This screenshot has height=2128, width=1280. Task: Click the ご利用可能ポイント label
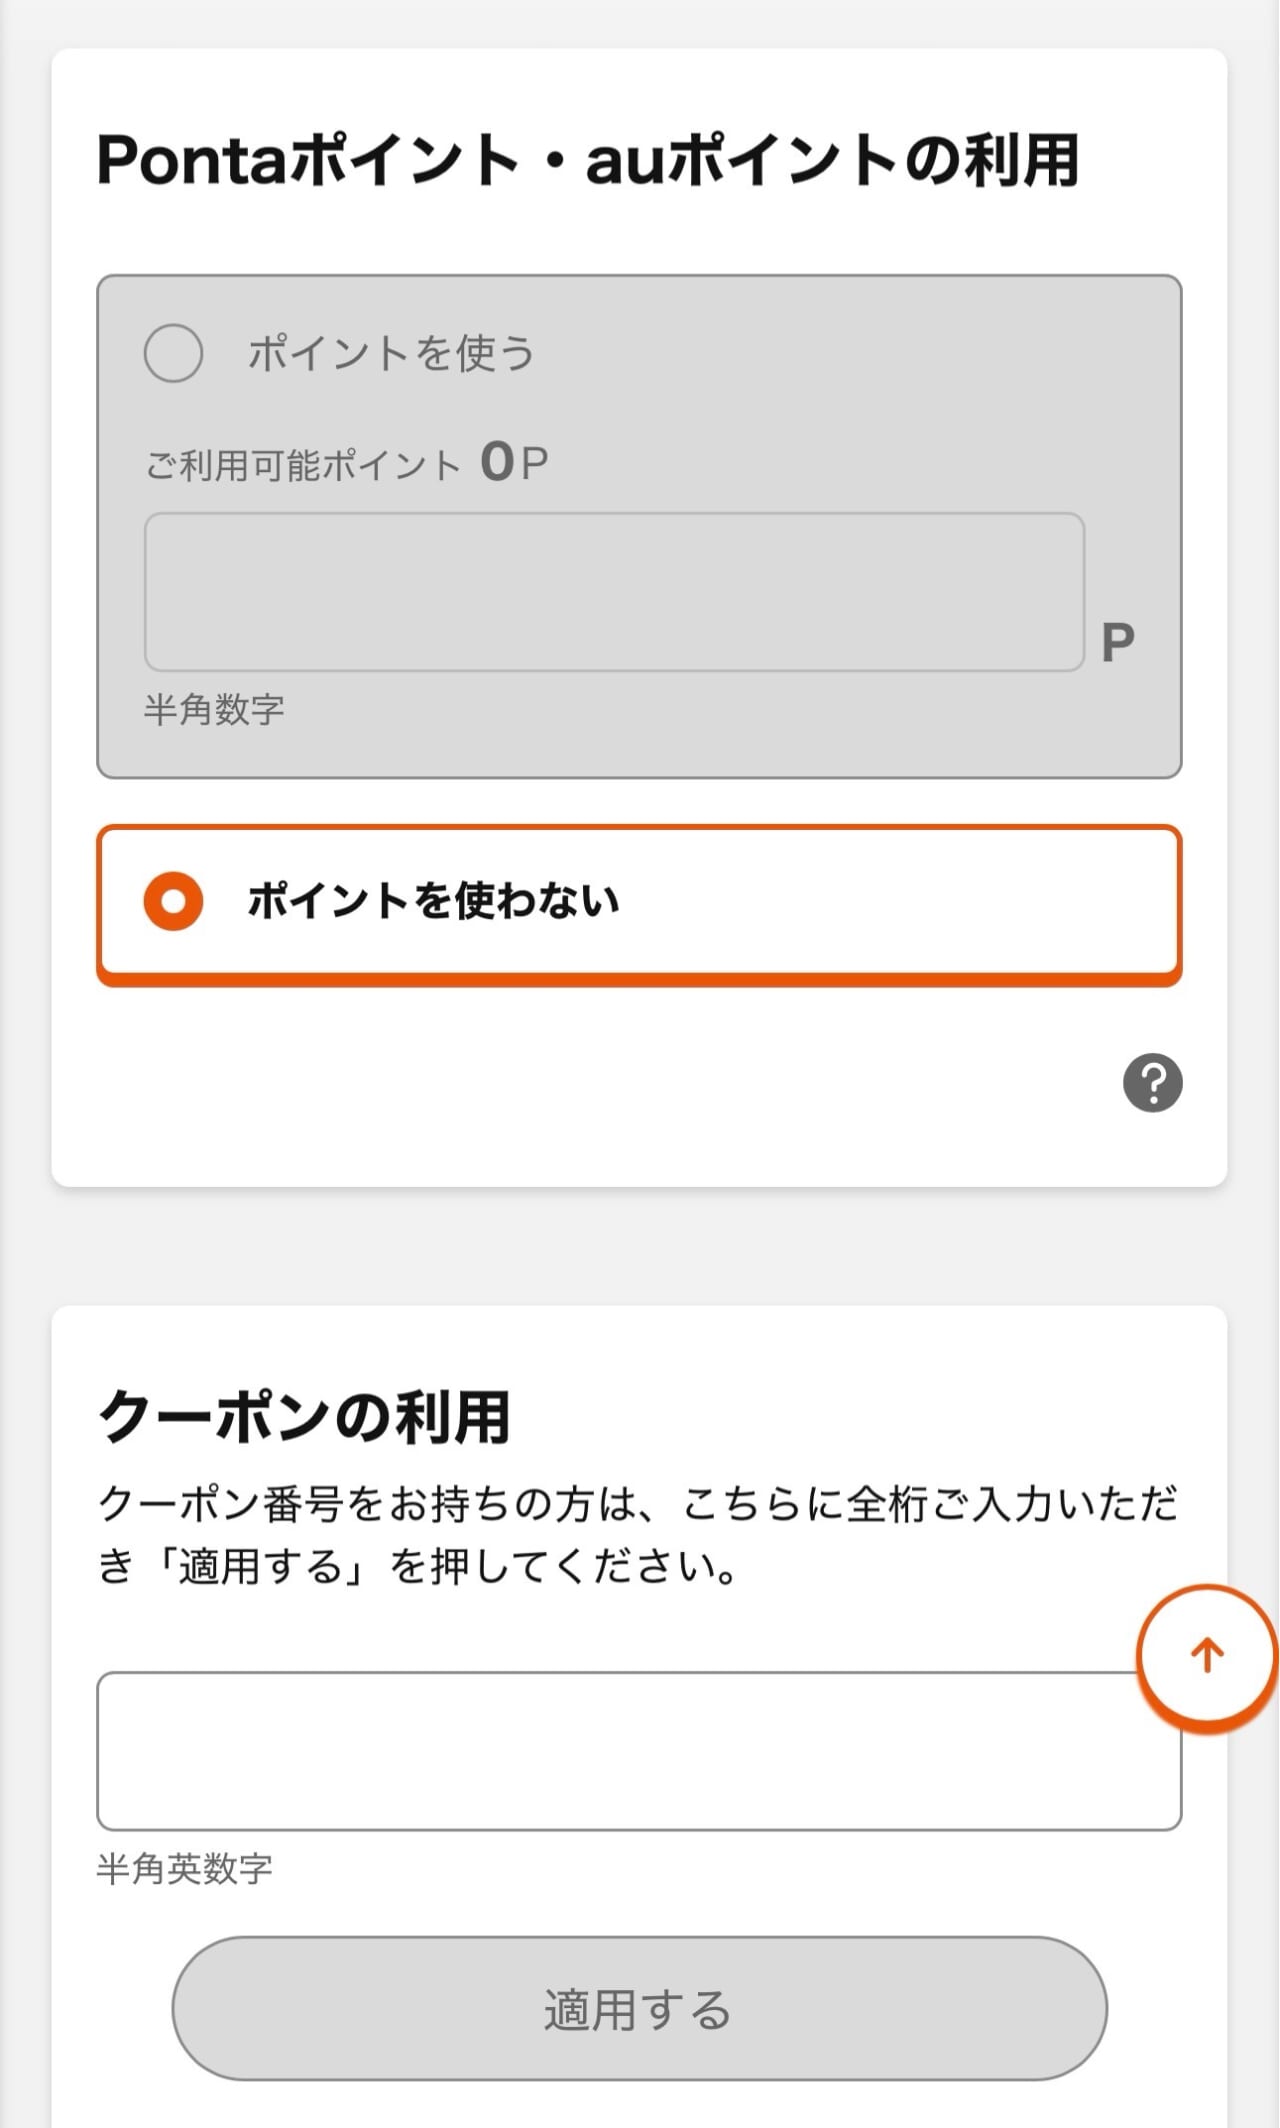(x=302, y=466)
